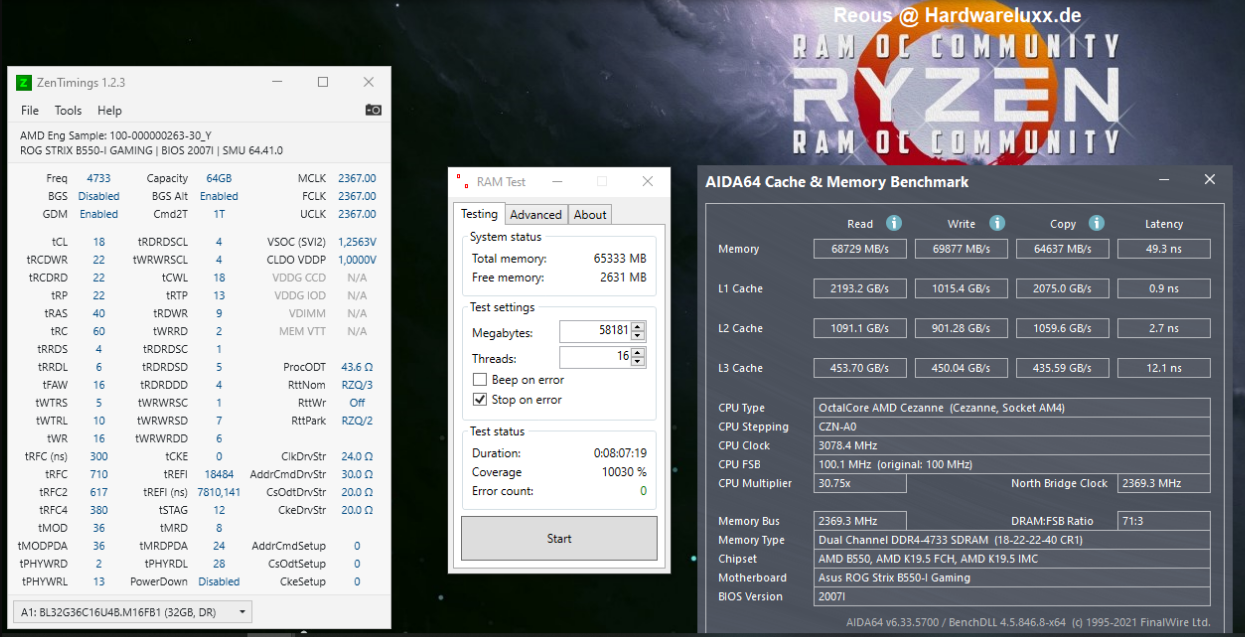Uncheck the Stop on error checkbox

[481, 400]
